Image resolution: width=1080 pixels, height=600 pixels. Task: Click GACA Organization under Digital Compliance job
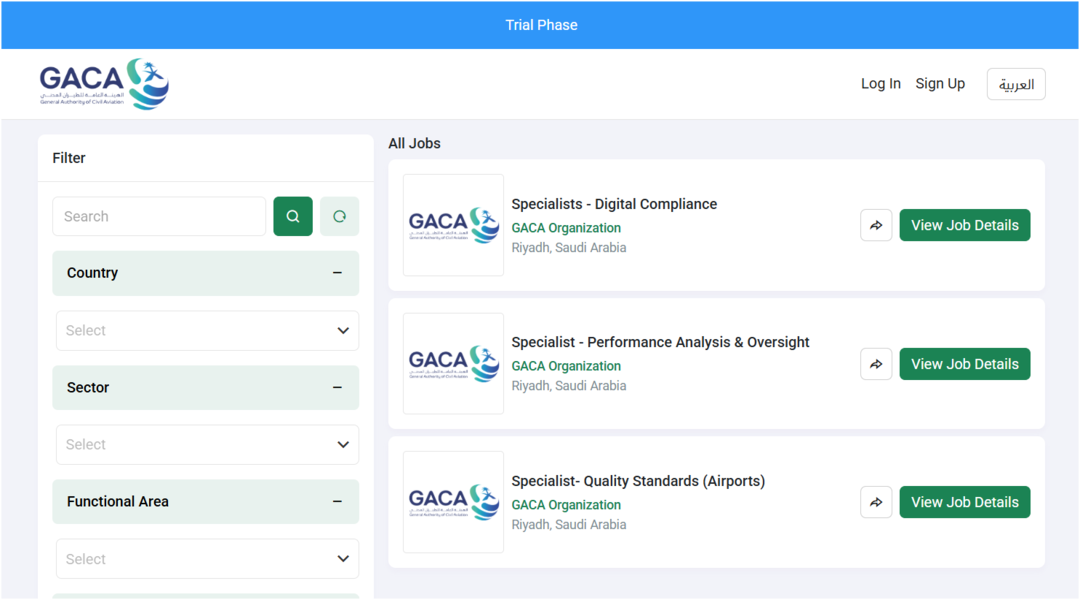pyautogui.click(x=566, y=228)
